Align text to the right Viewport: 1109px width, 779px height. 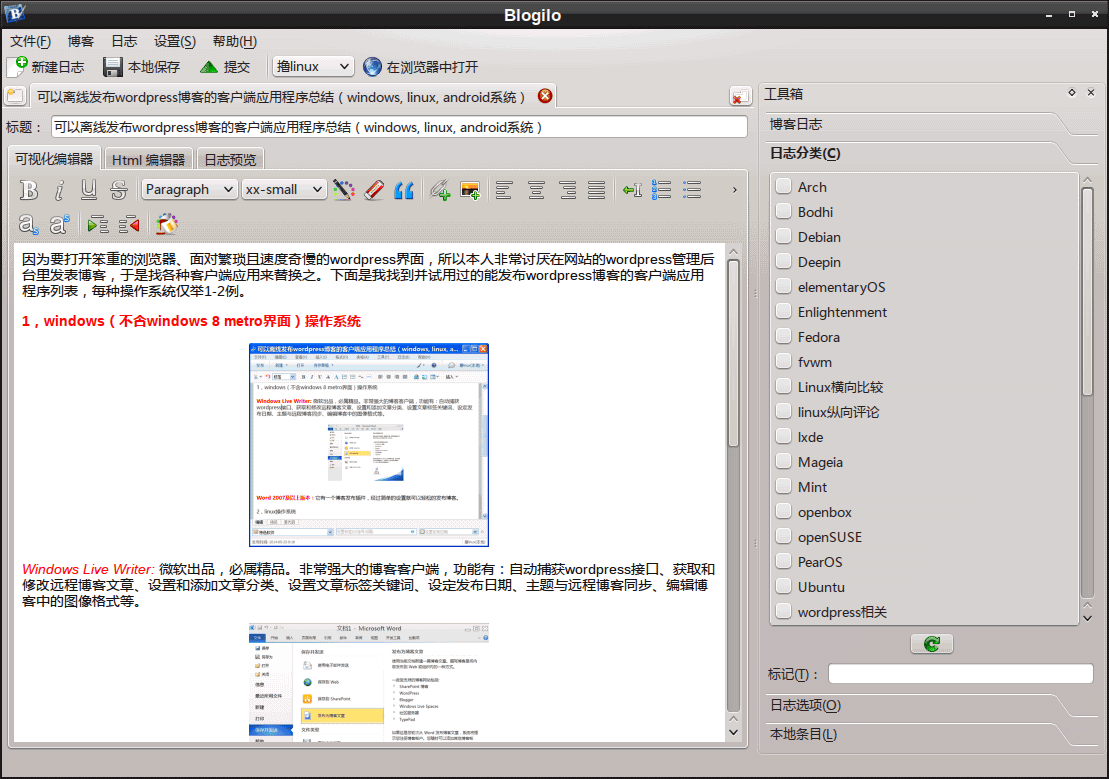(x=567, y=190)
